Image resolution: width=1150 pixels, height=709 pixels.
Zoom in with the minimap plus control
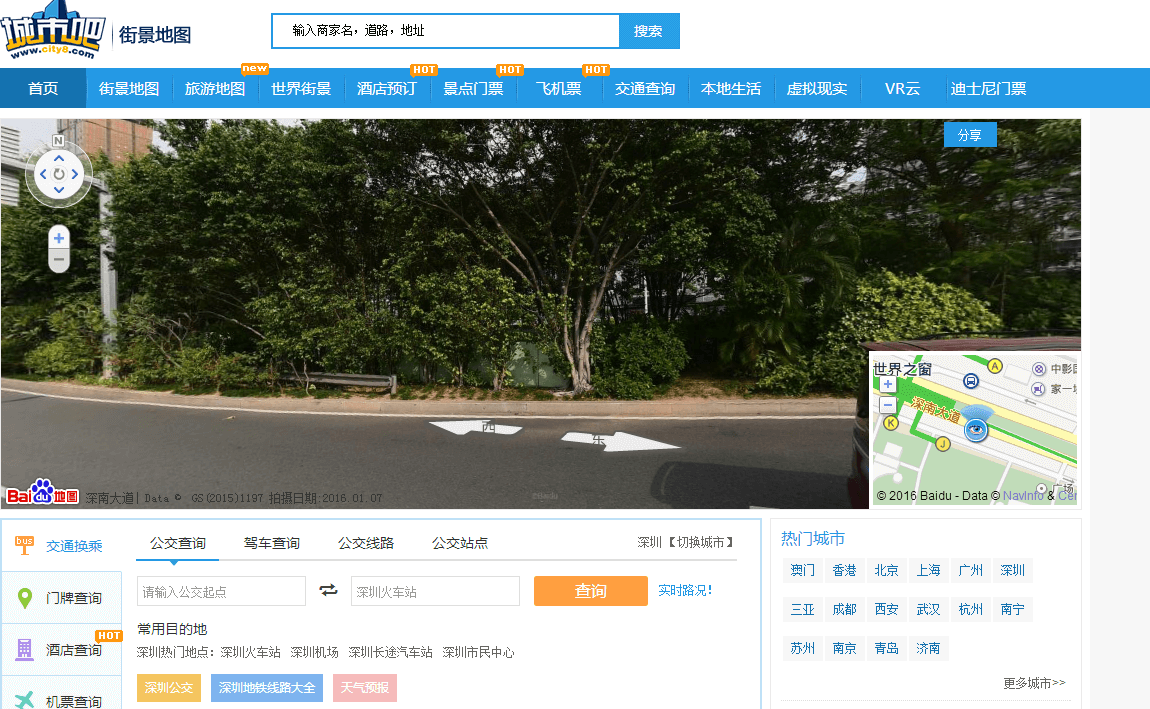point(887,383)
